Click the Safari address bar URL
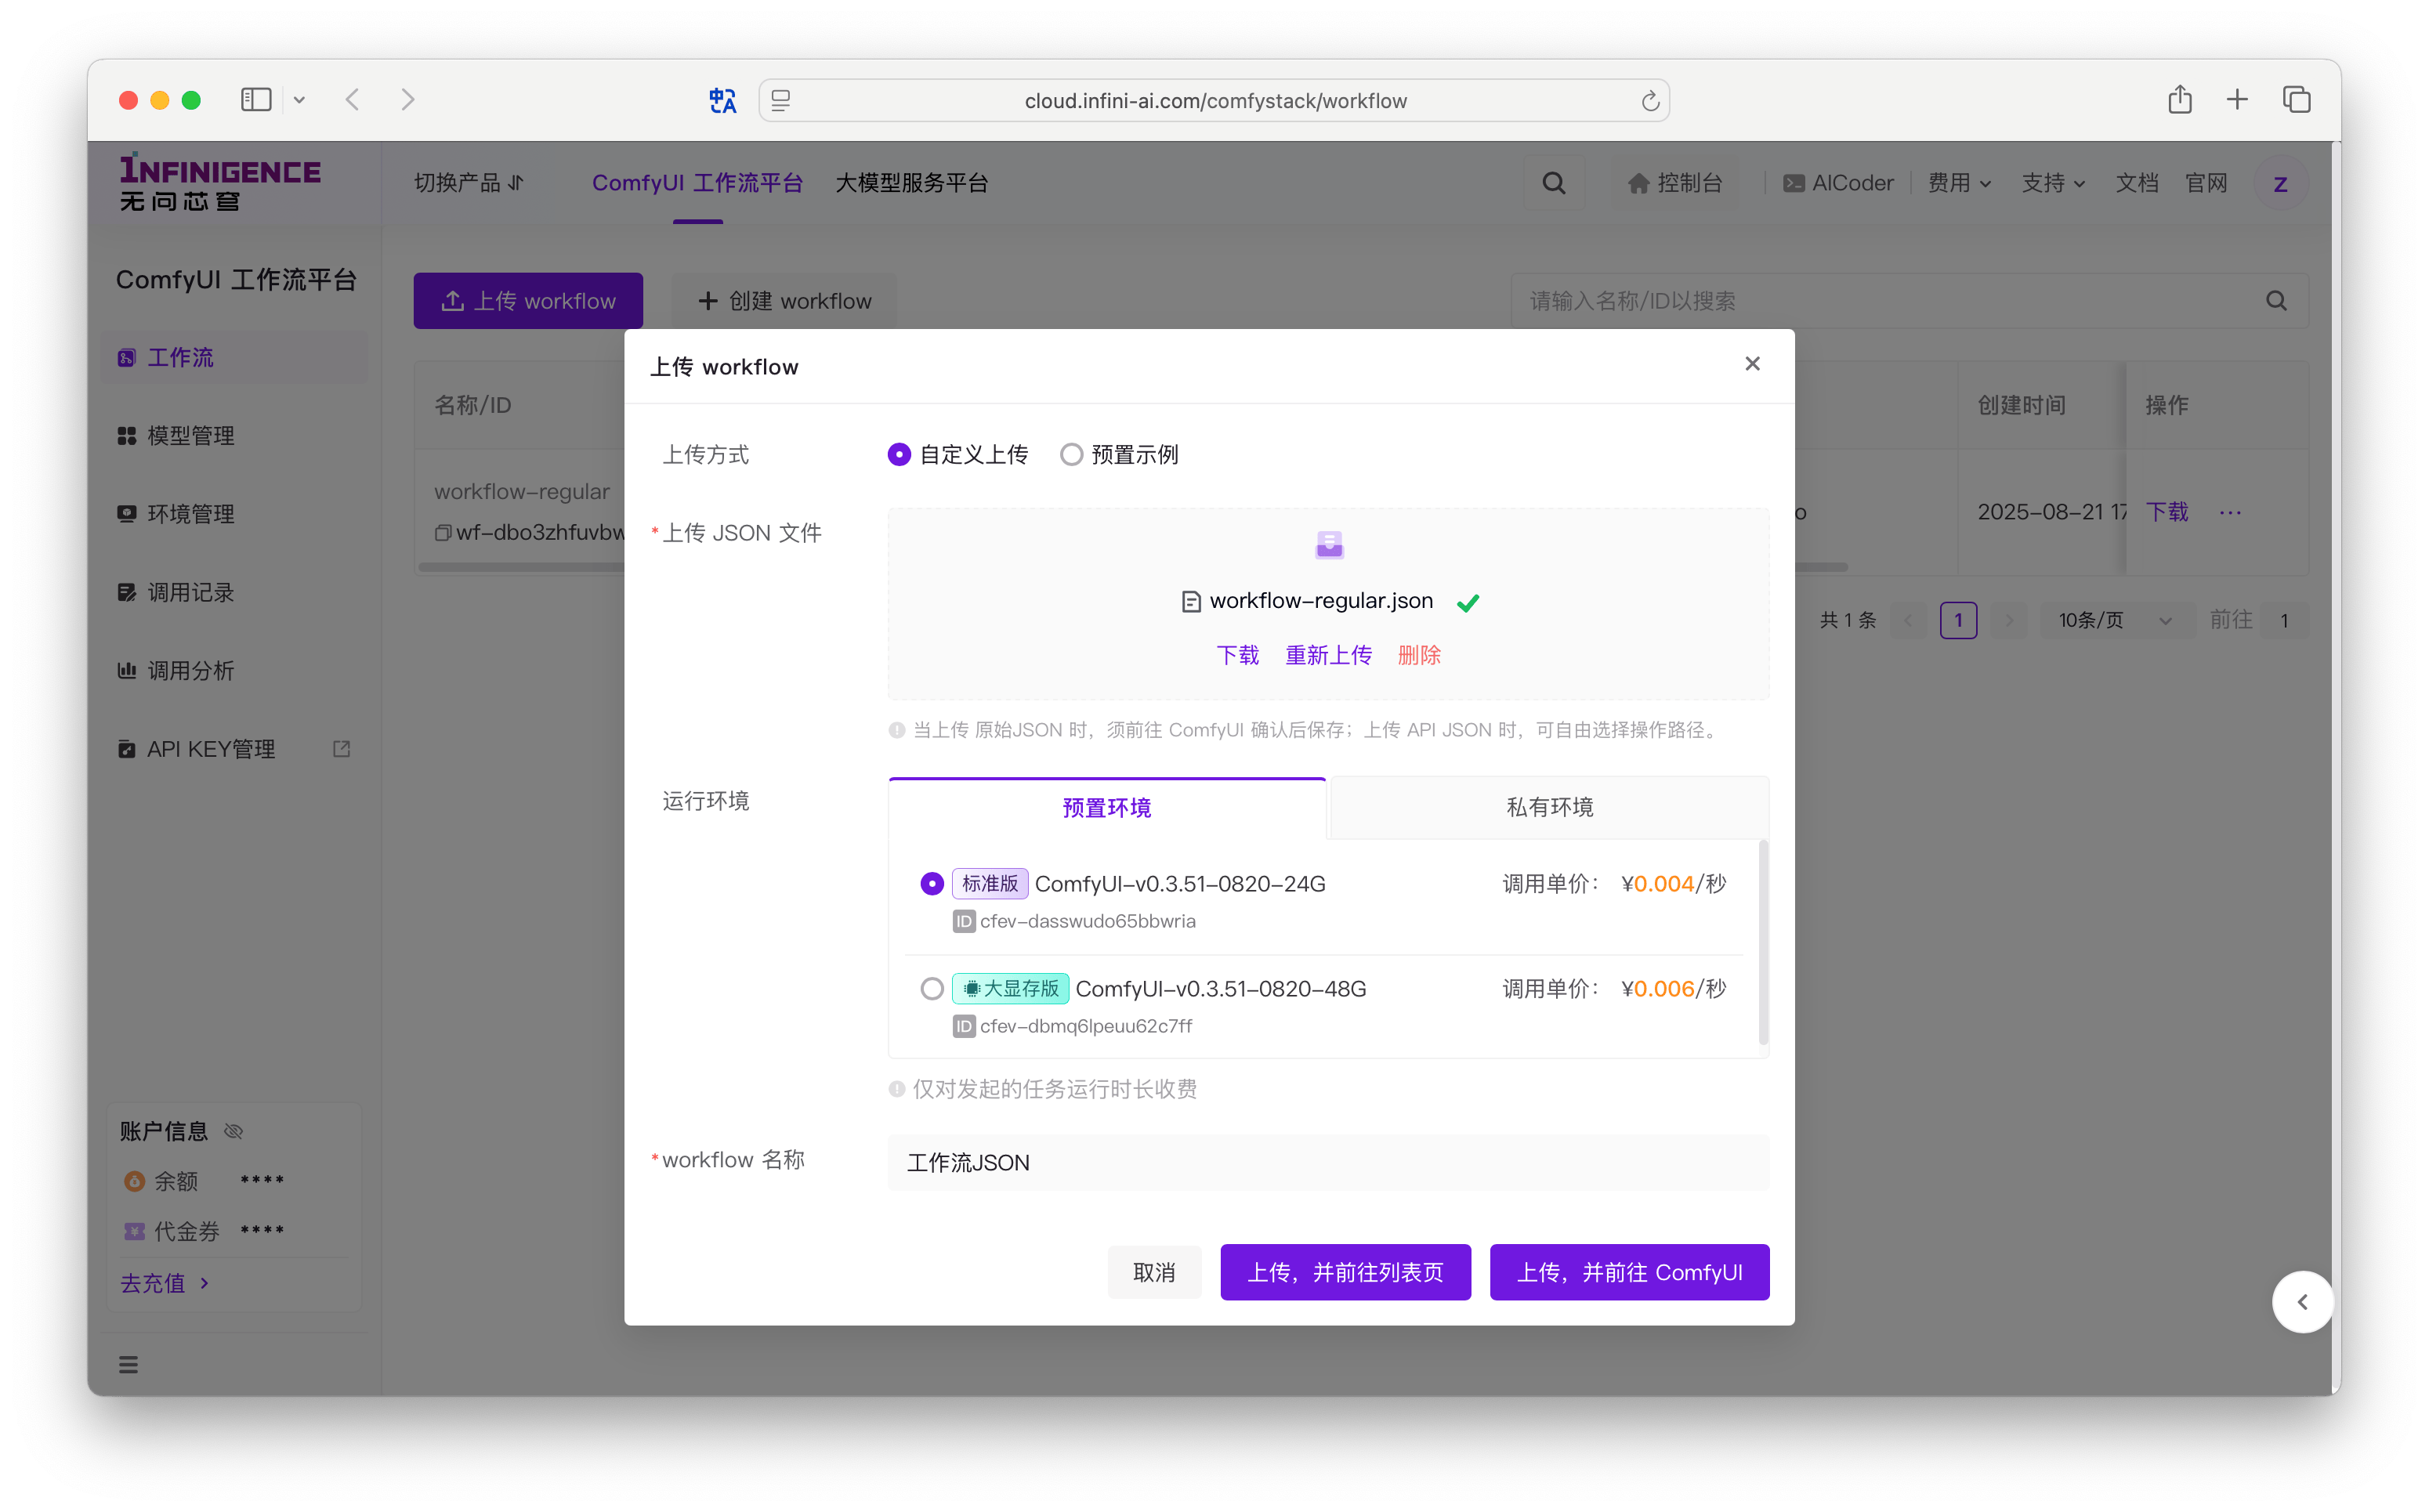2429x1512 pixels. tap(1215, 101)
